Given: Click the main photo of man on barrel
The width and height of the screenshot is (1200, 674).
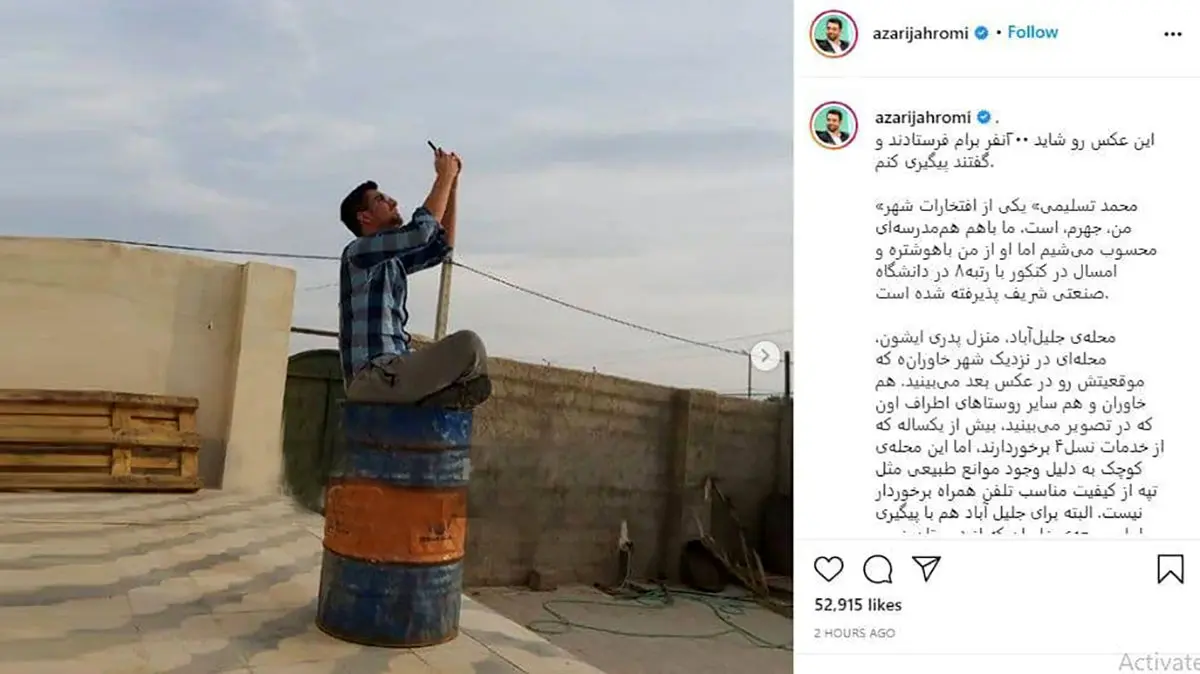Looking at the screenshot, I should [396, 337].
